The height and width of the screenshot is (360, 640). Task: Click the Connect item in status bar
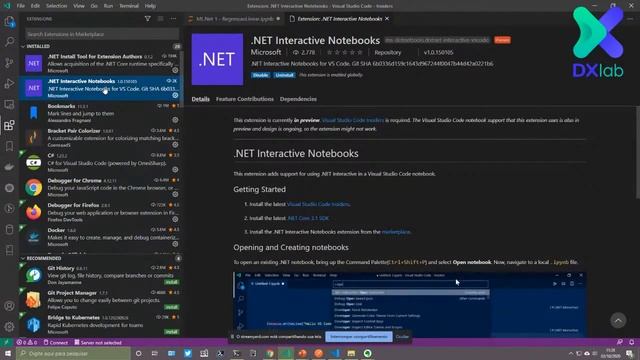[56, 342]
